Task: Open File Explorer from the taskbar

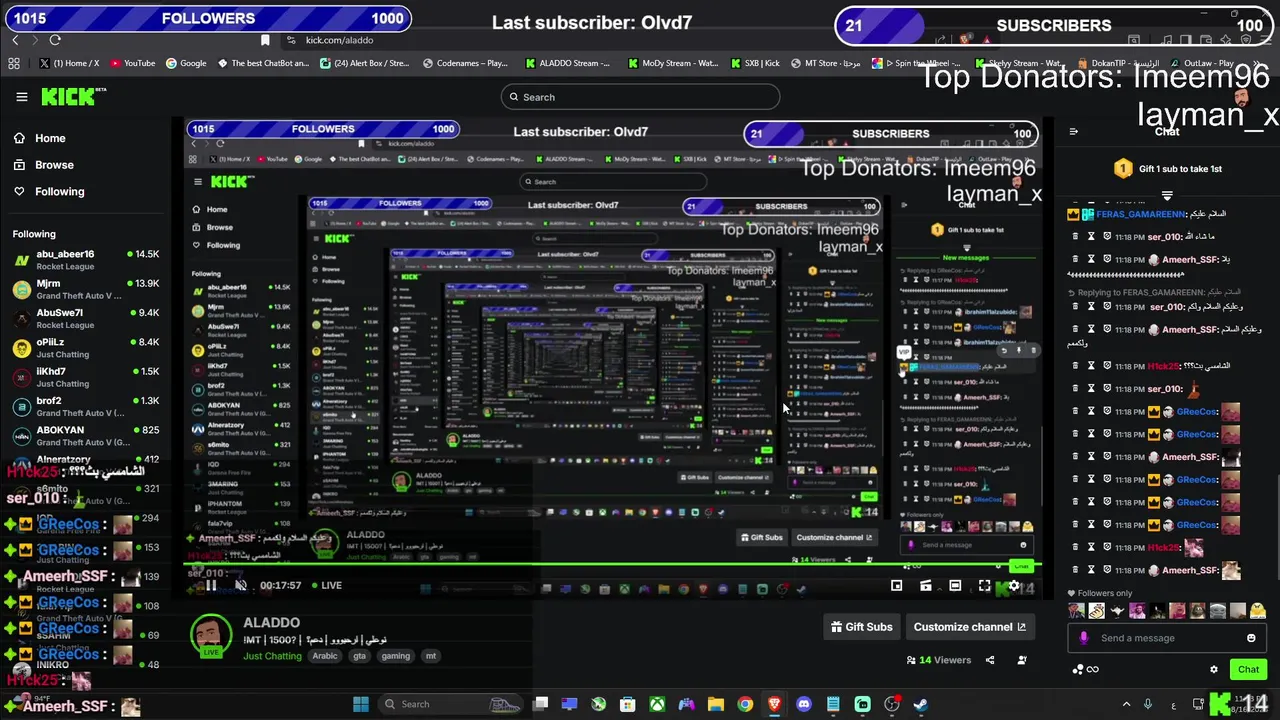Action: click(x=716, y=704)
